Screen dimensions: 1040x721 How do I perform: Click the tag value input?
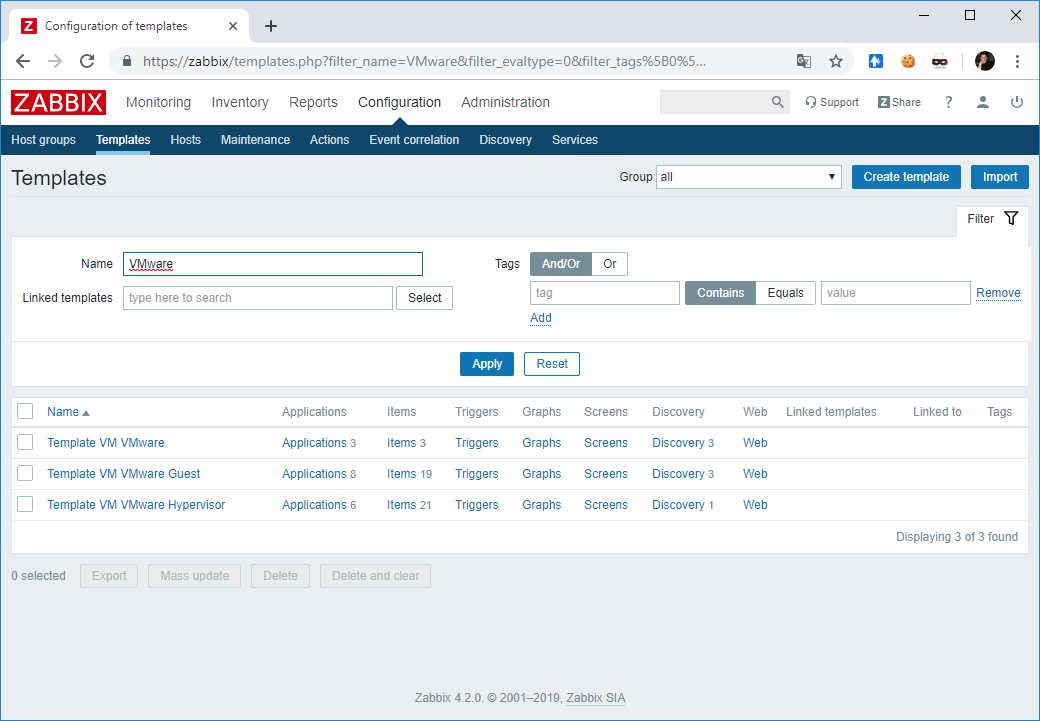[x=895, y=293]
